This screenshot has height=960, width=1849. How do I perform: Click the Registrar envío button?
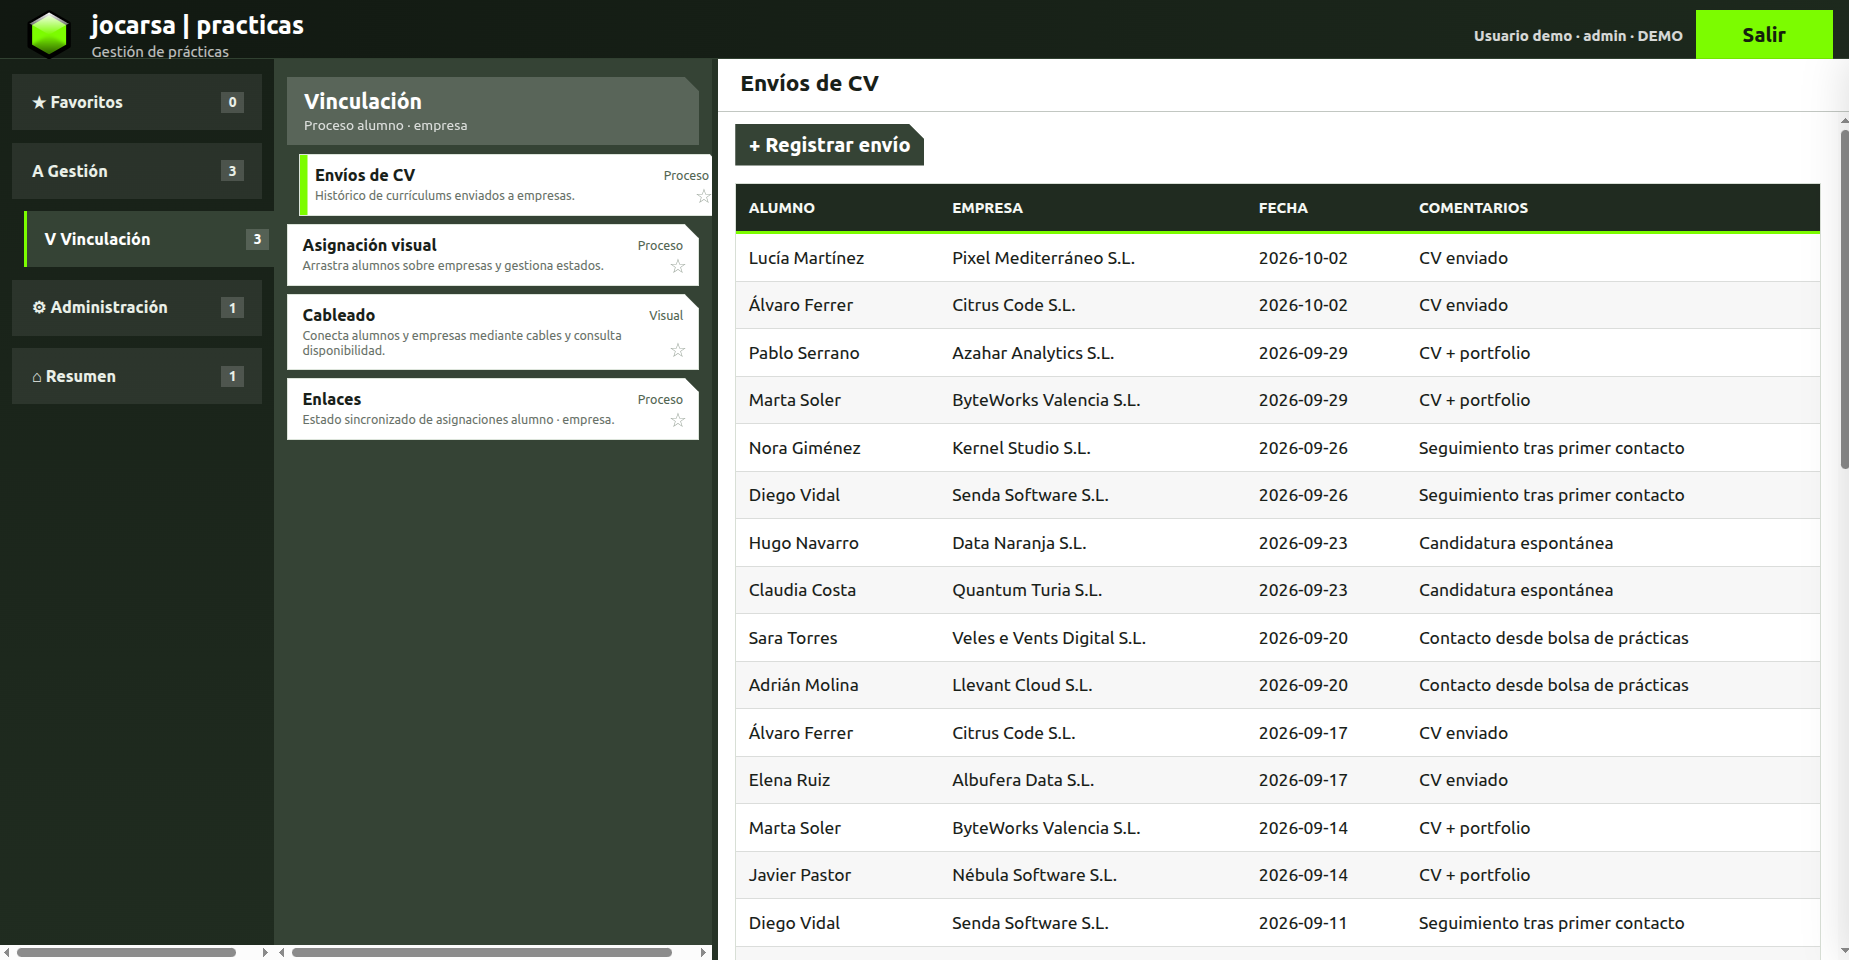(x=829, y=145)
